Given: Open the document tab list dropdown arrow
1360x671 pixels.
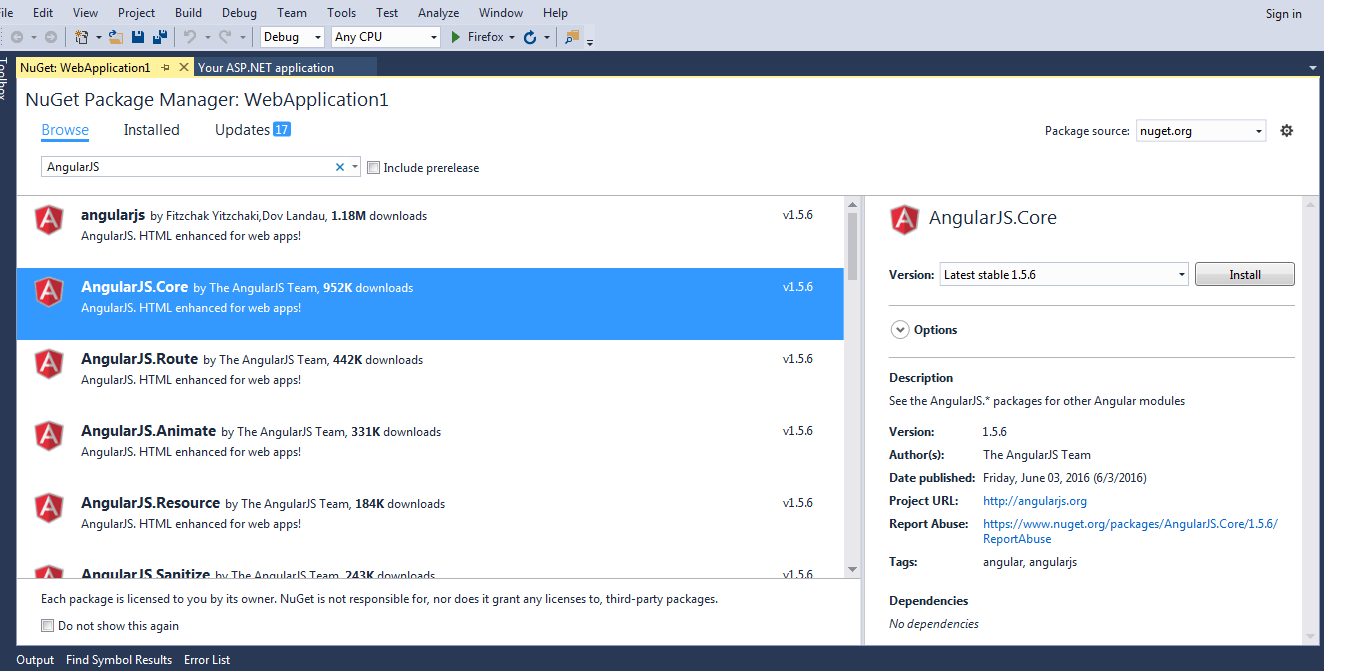Looking at the screenshot, I should (x=1312, y=68).
